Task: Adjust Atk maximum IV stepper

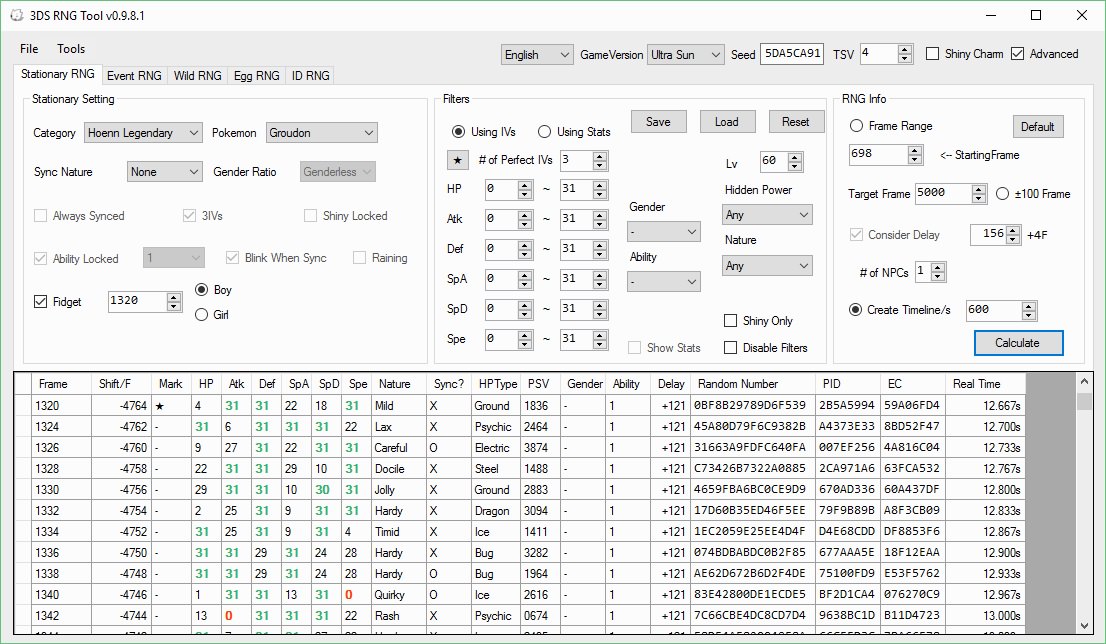Action: point(600,219)
